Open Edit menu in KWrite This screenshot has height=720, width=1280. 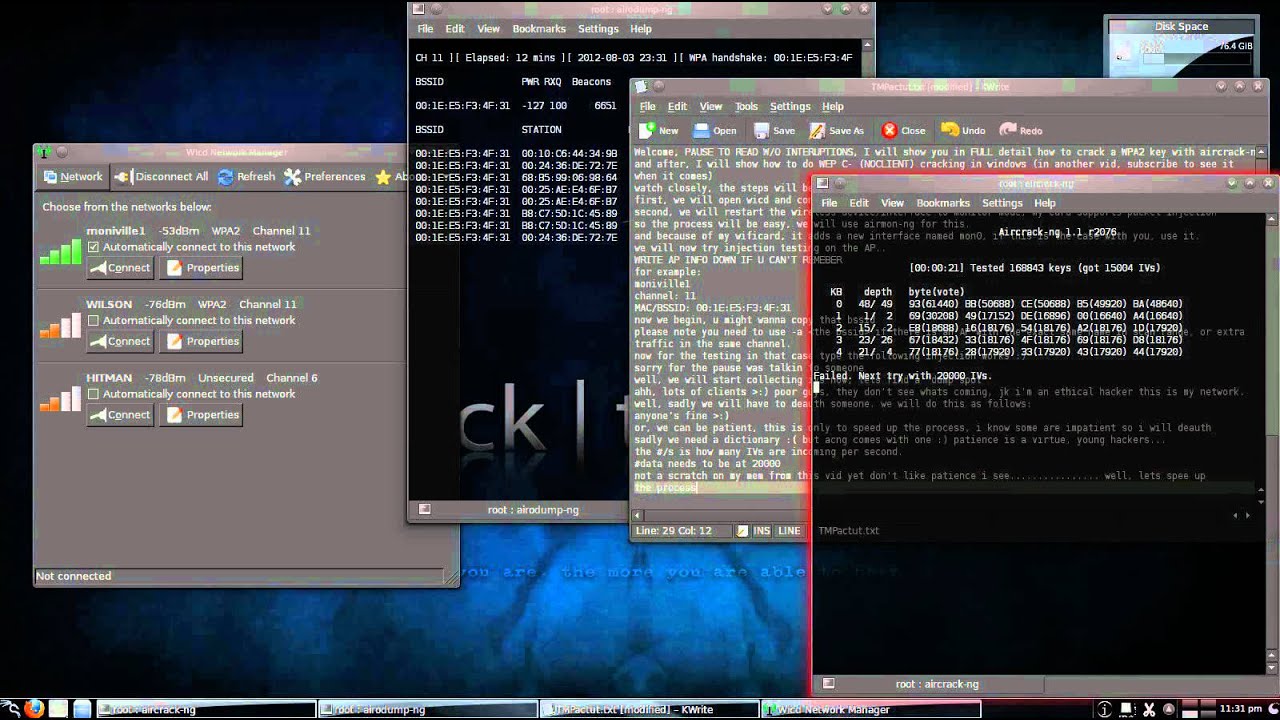click(678, 106)
